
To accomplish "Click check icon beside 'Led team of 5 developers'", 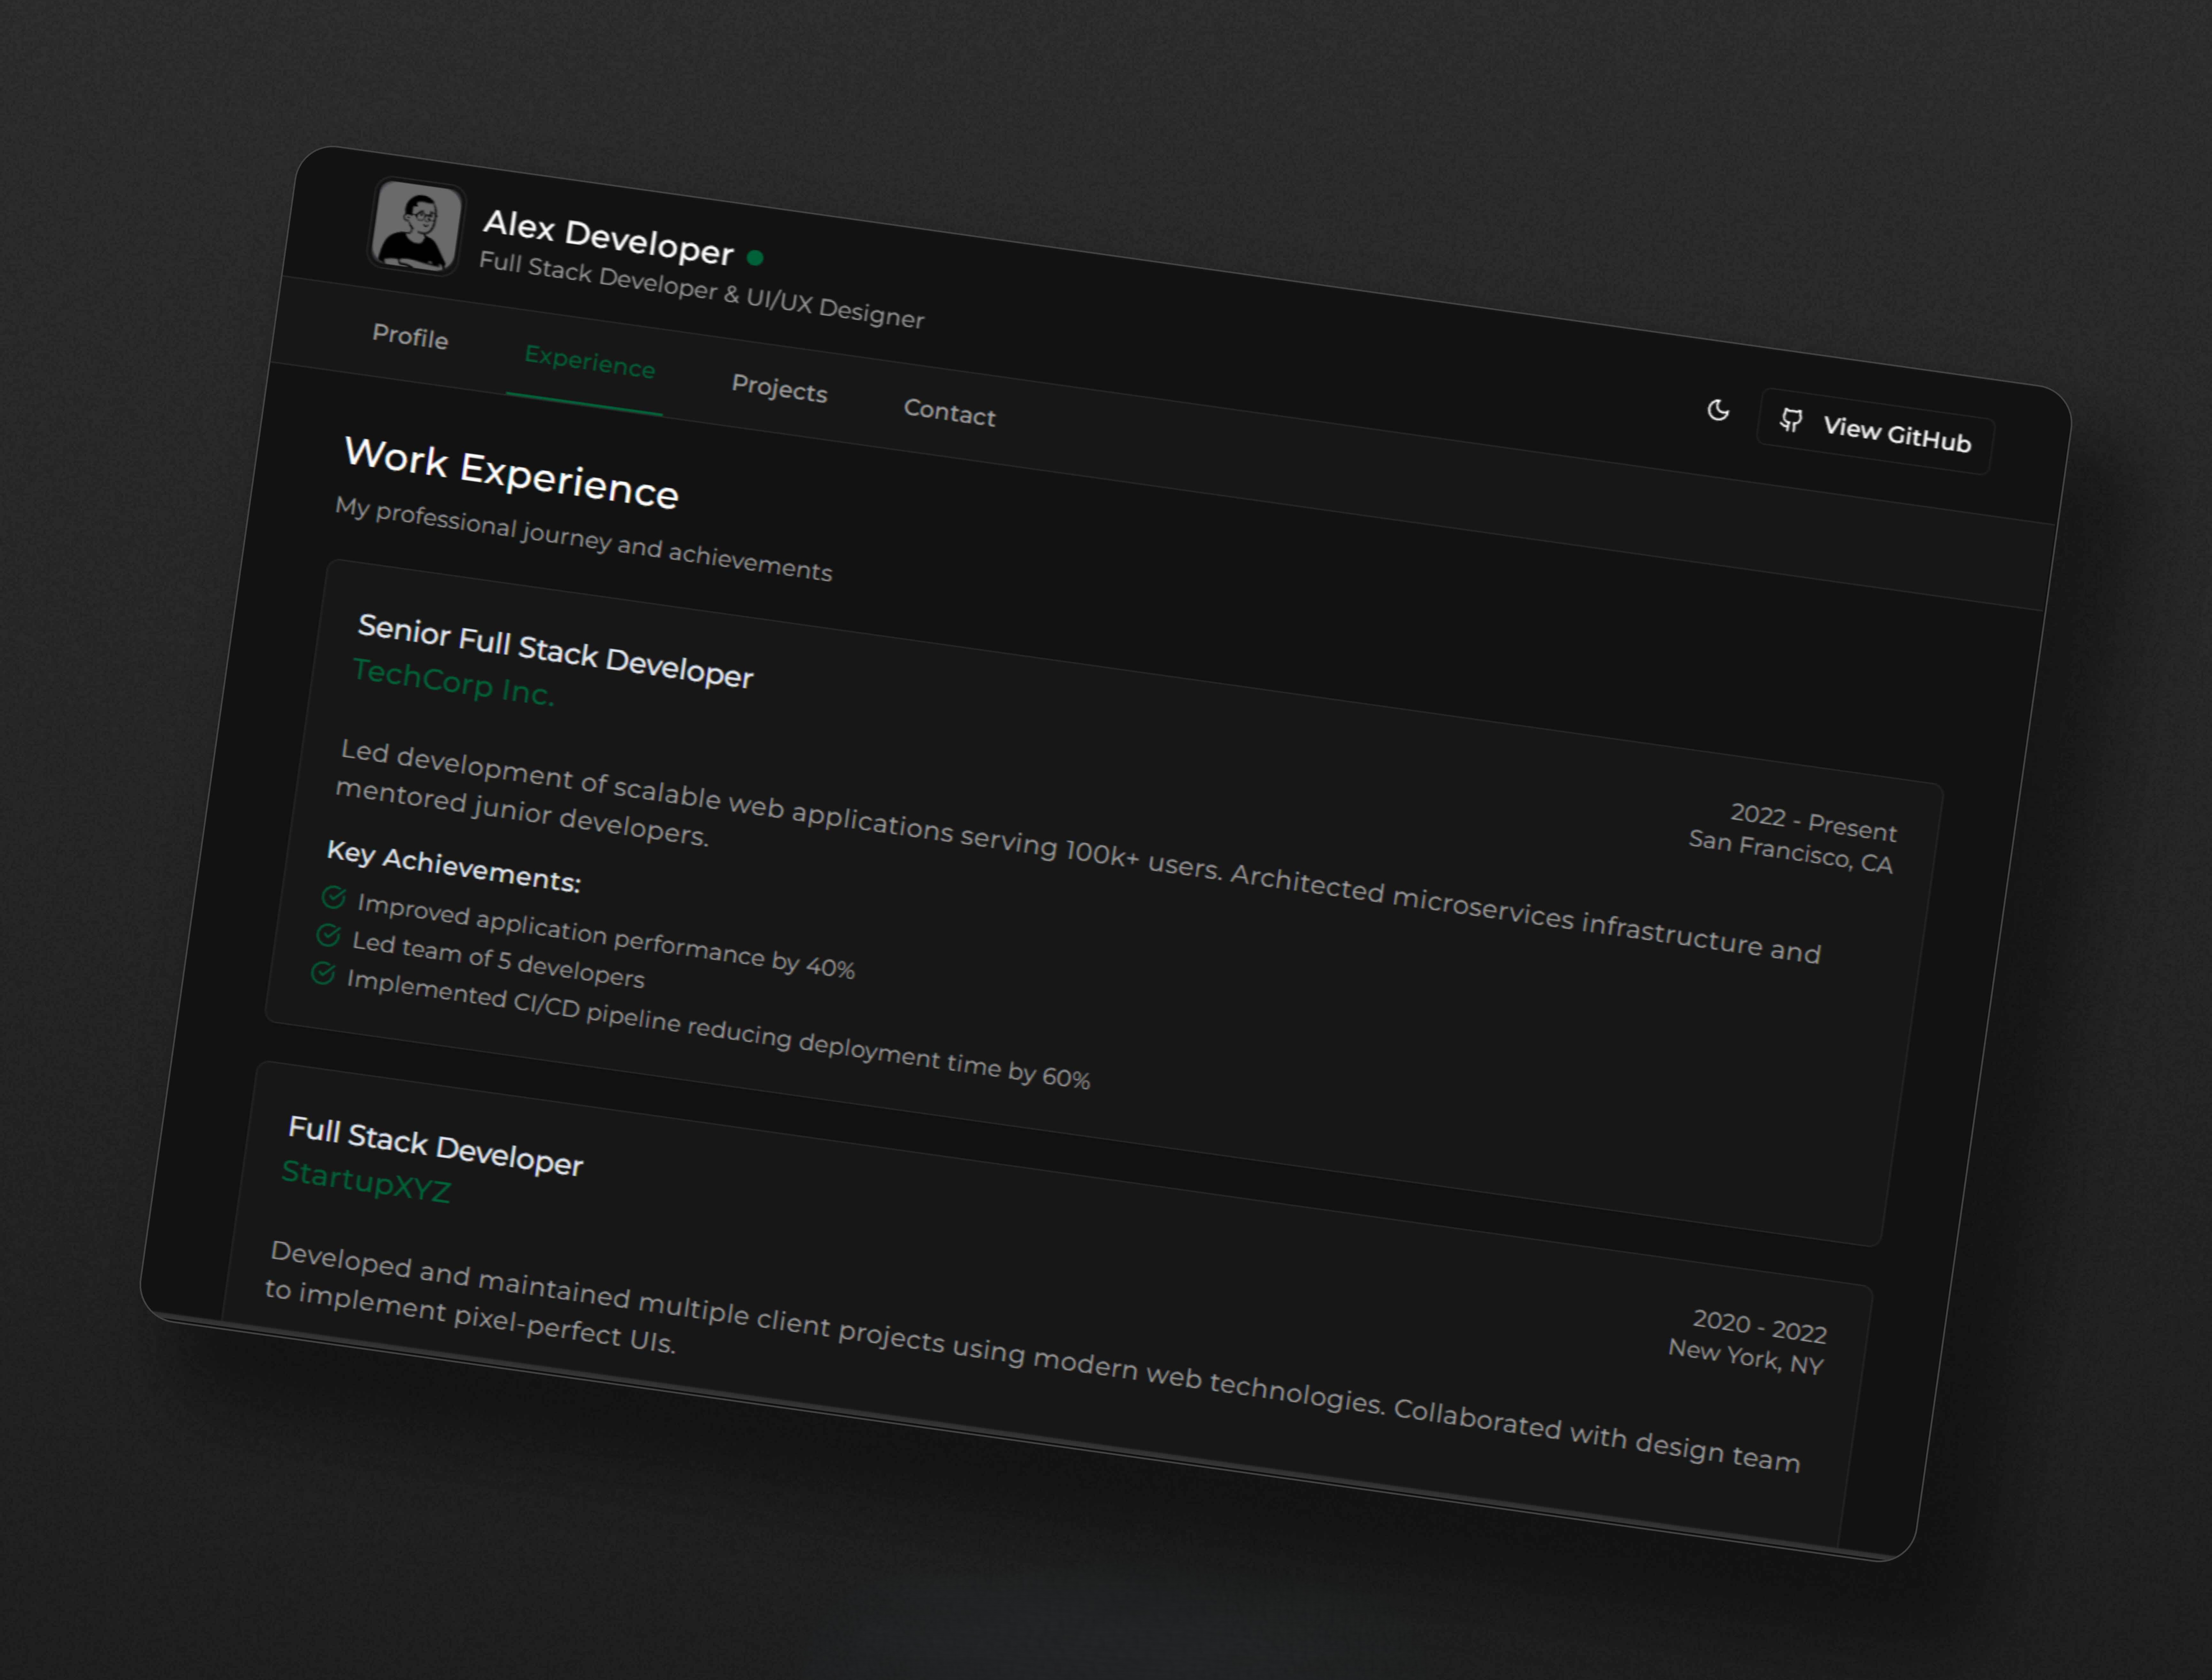I will click(x=328, y=935).
